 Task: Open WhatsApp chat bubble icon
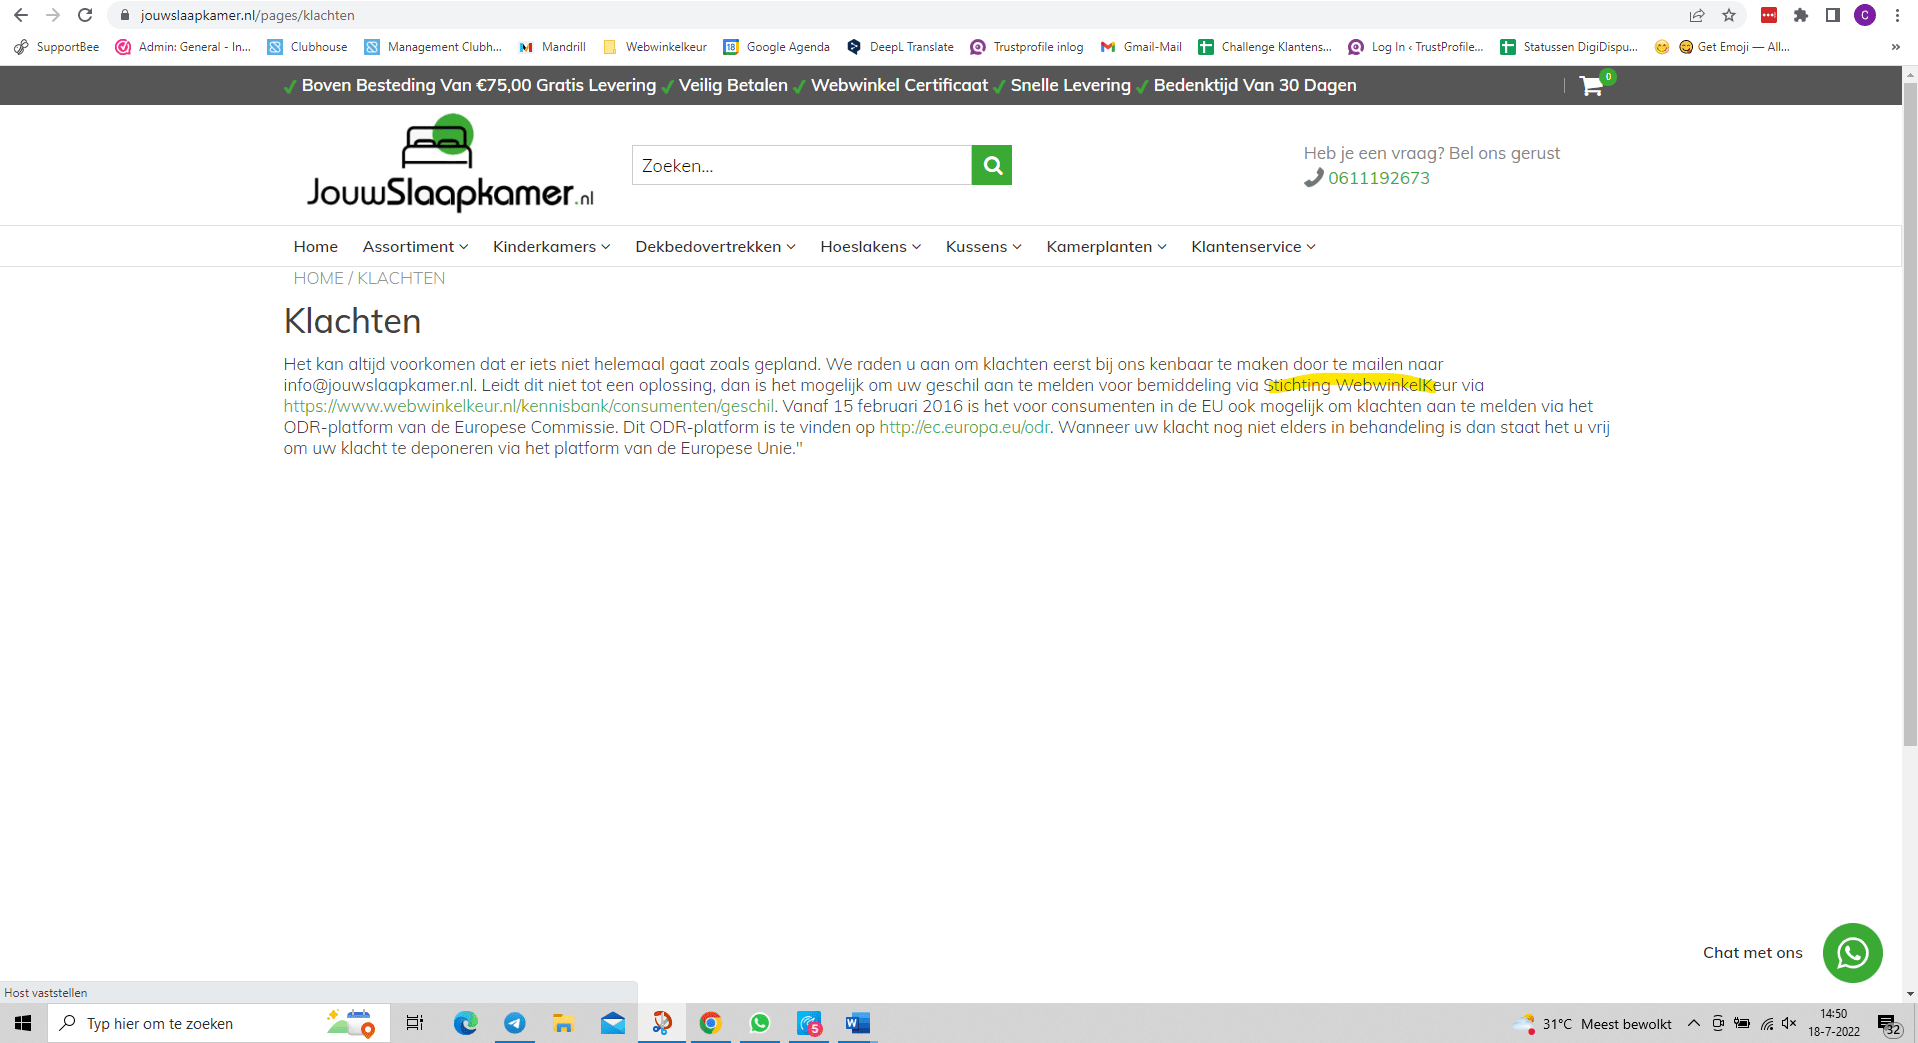coord(1852,952)
